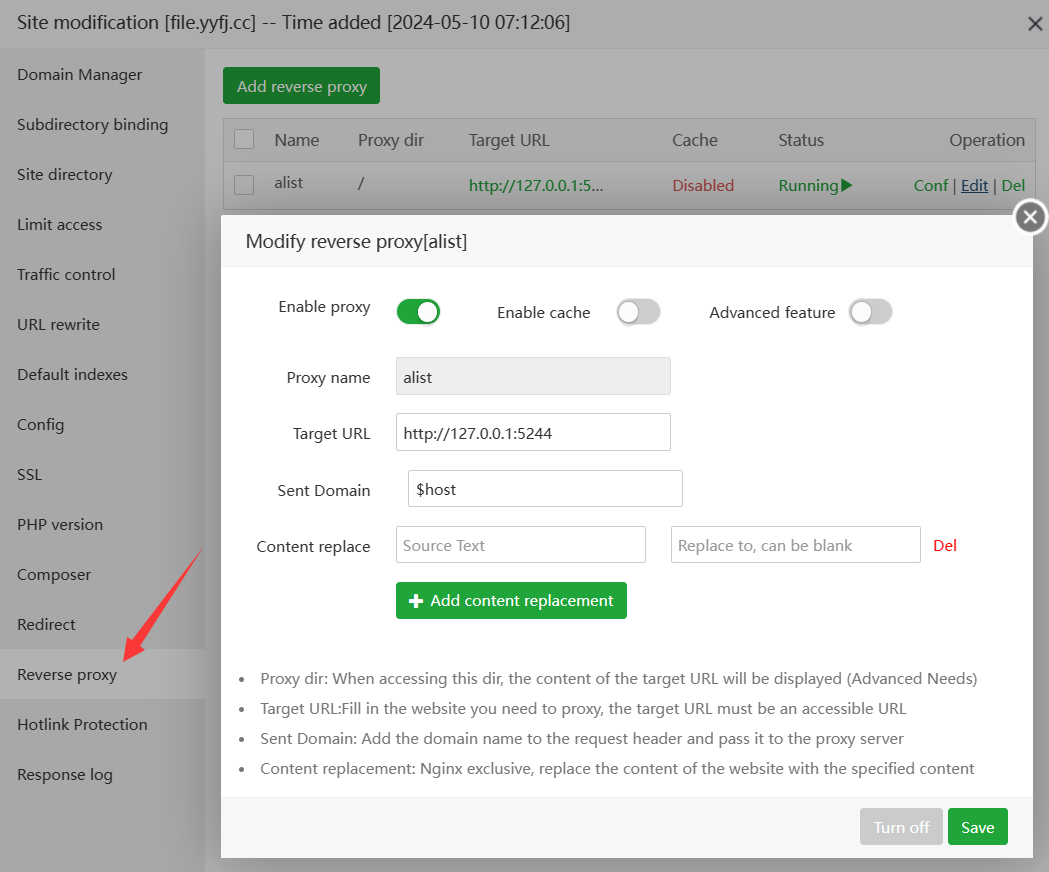Click the Target URL input field

[533, 432]
